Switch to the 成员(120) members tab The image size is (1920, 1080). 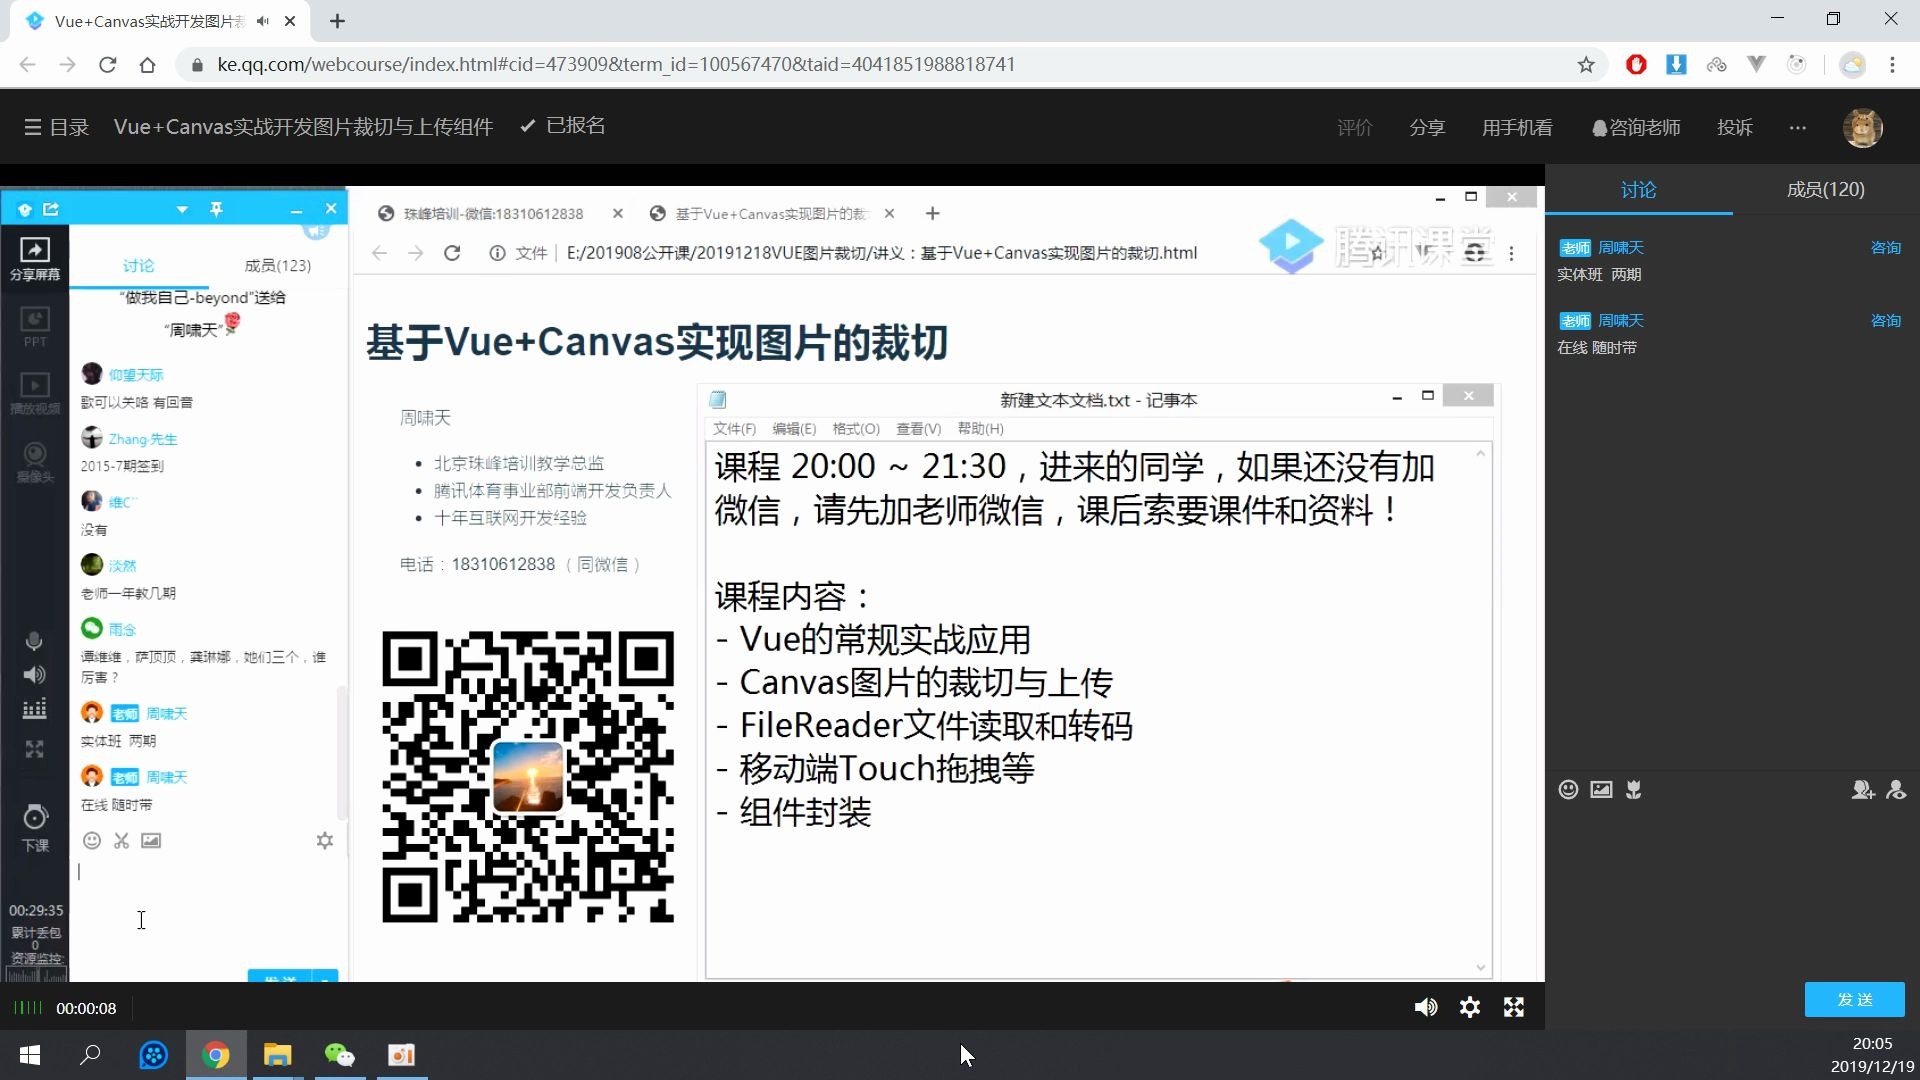[1825, 190]
